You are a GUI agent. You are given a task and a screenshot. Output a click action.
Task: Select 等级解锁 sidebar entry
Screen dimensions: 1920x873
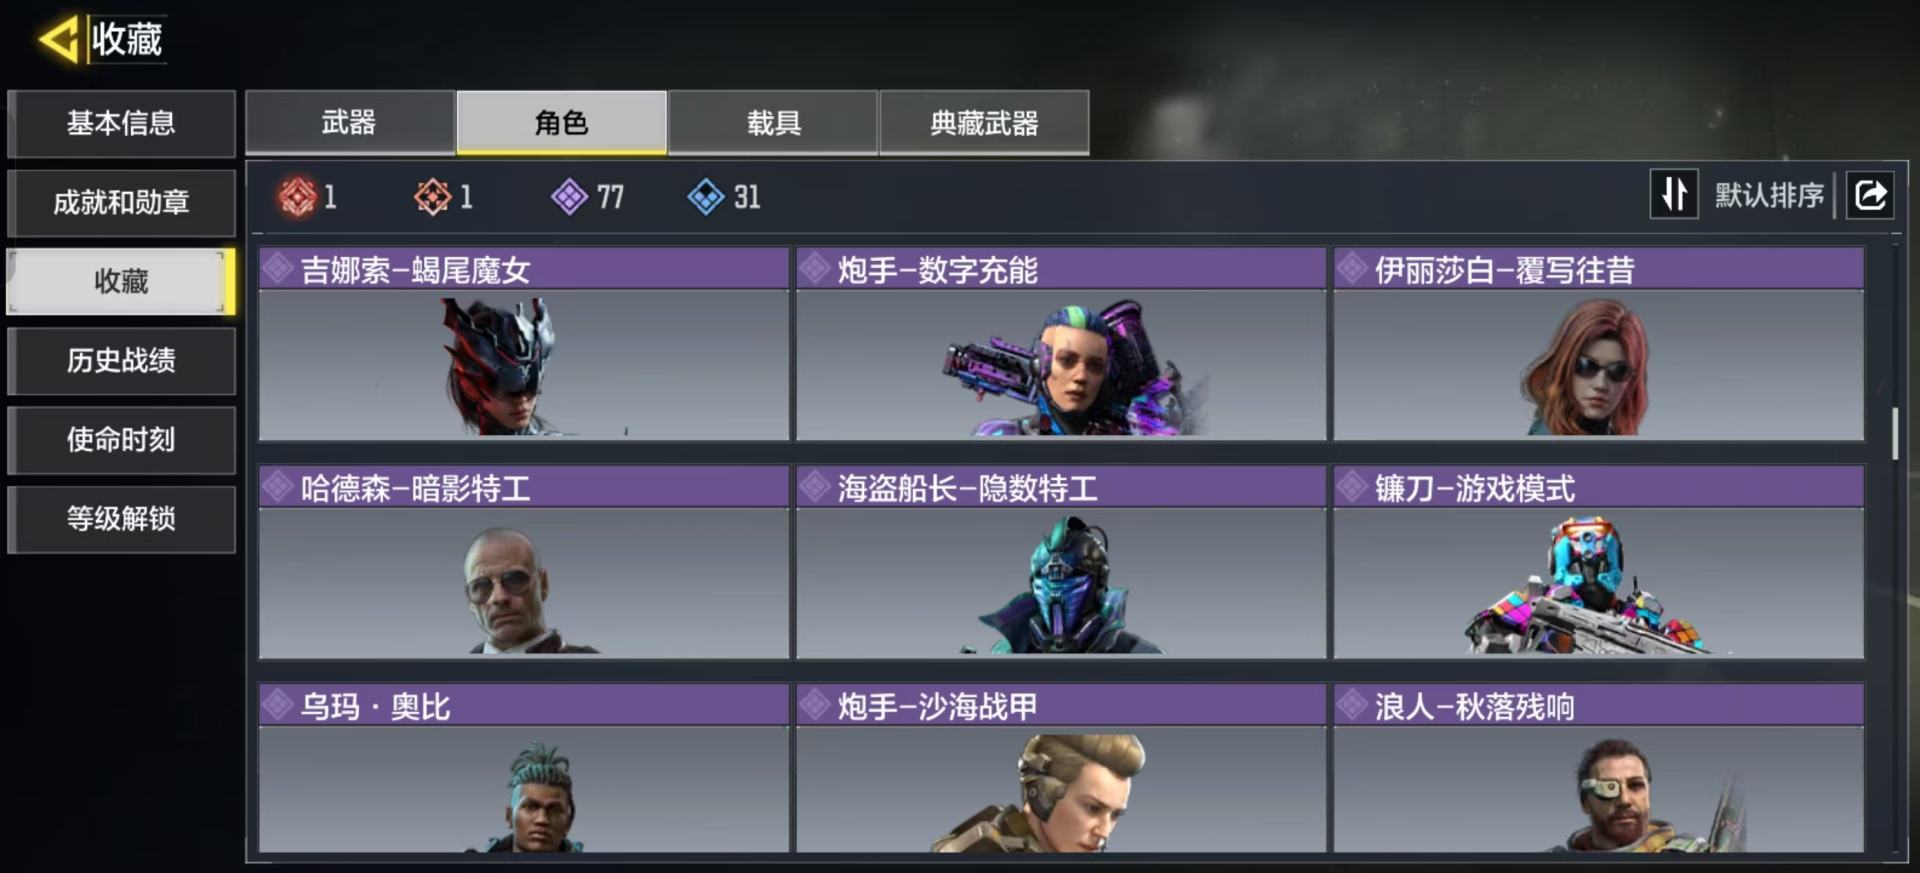coord(121,518)
